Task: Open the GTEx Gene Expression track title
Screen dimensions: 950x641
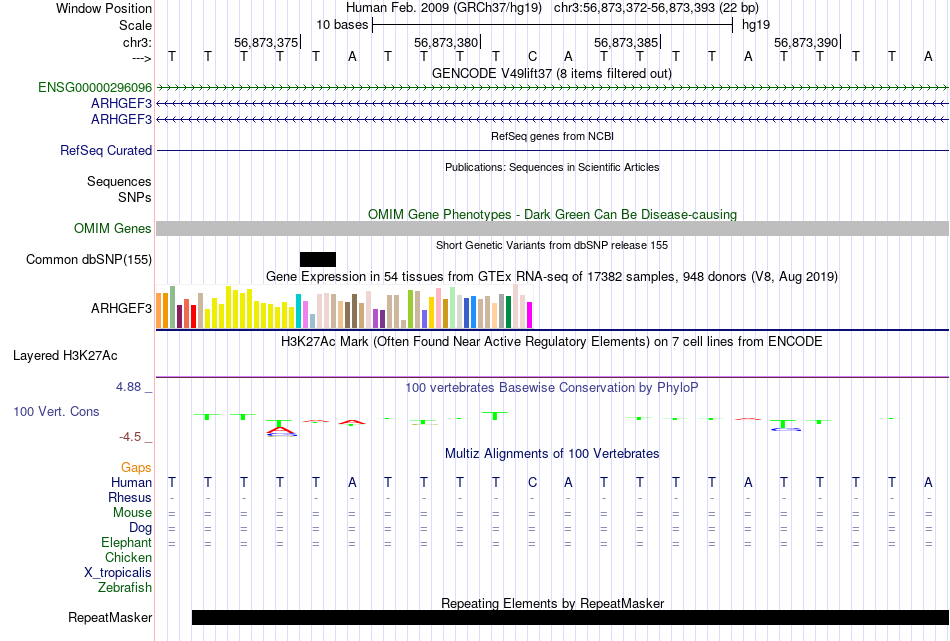Action: pyautogui.click(x=552, y=277)
